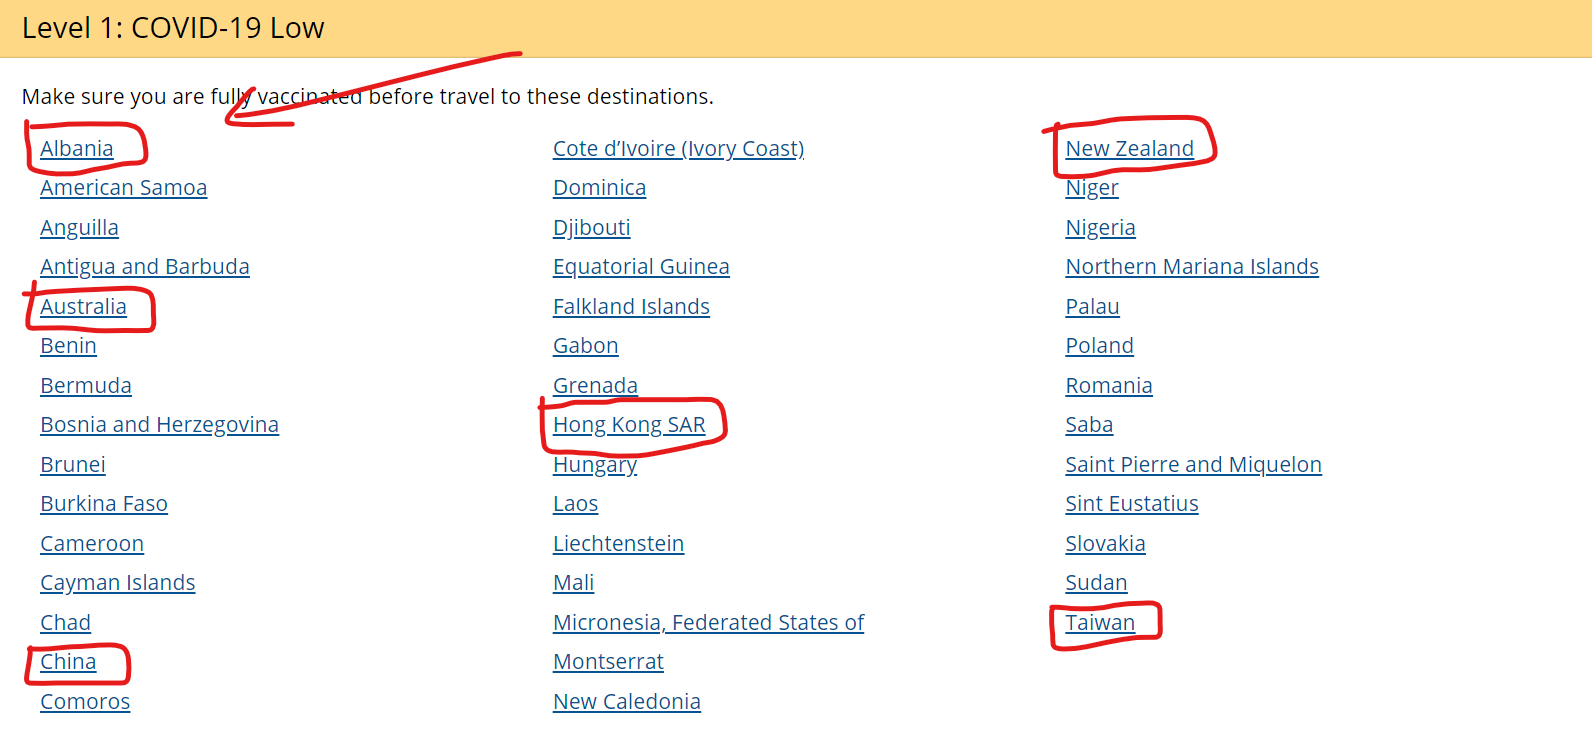Open Saint Pierre and Miquelon link
The width and height of the screenshot is (1592, 742).
pos(1193,465)
